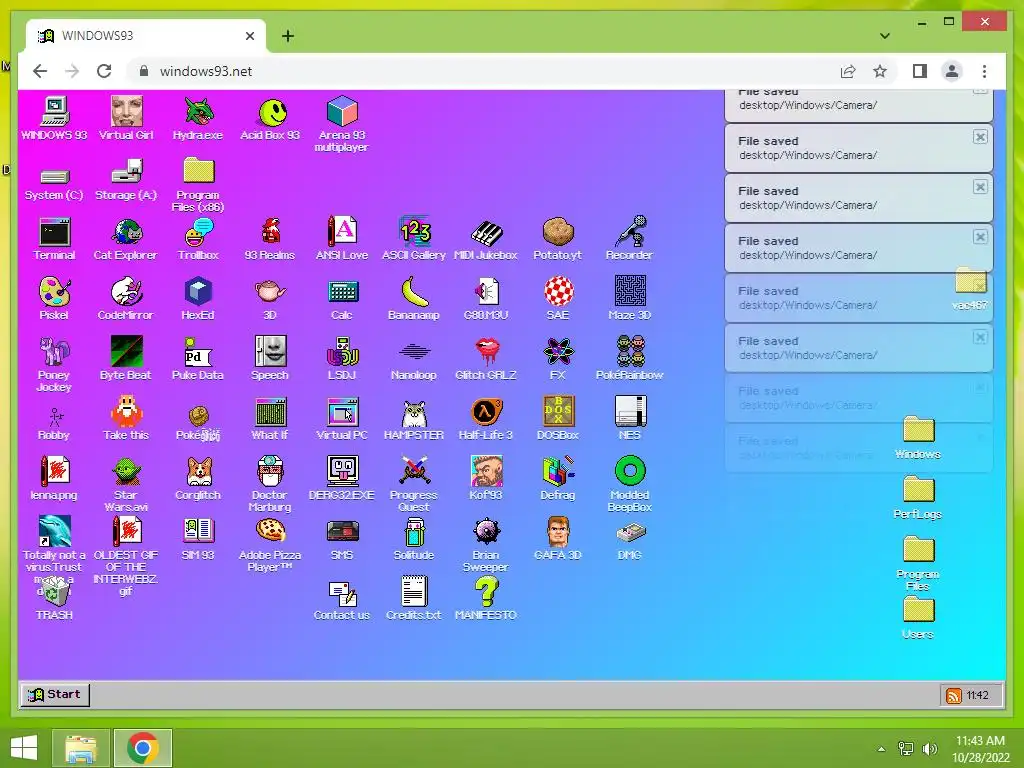Open a new Chrome tab
Screen dimensions: 1024x768
(288, 36)
